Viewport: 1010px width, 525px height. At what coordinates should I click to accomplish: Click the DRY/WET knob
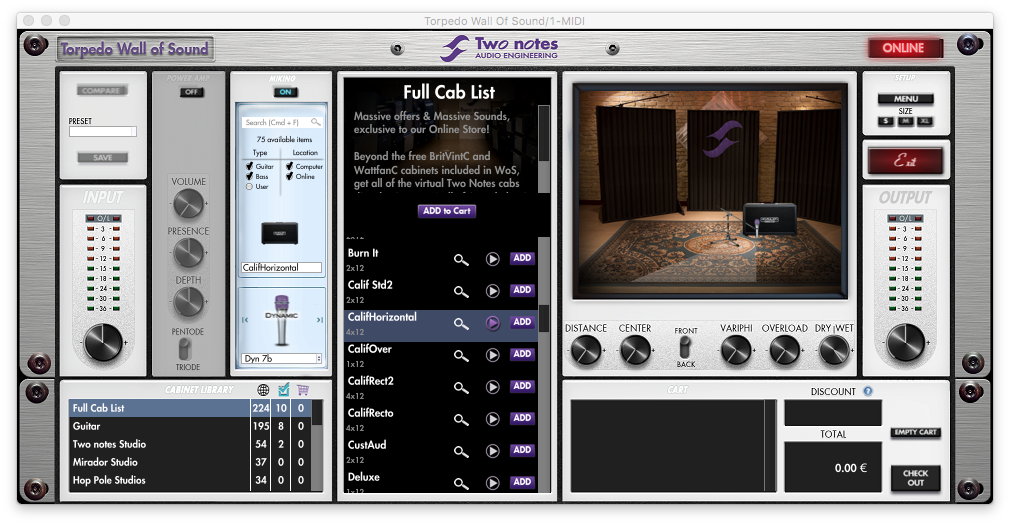pyautogui.click(x=834, y=350)
